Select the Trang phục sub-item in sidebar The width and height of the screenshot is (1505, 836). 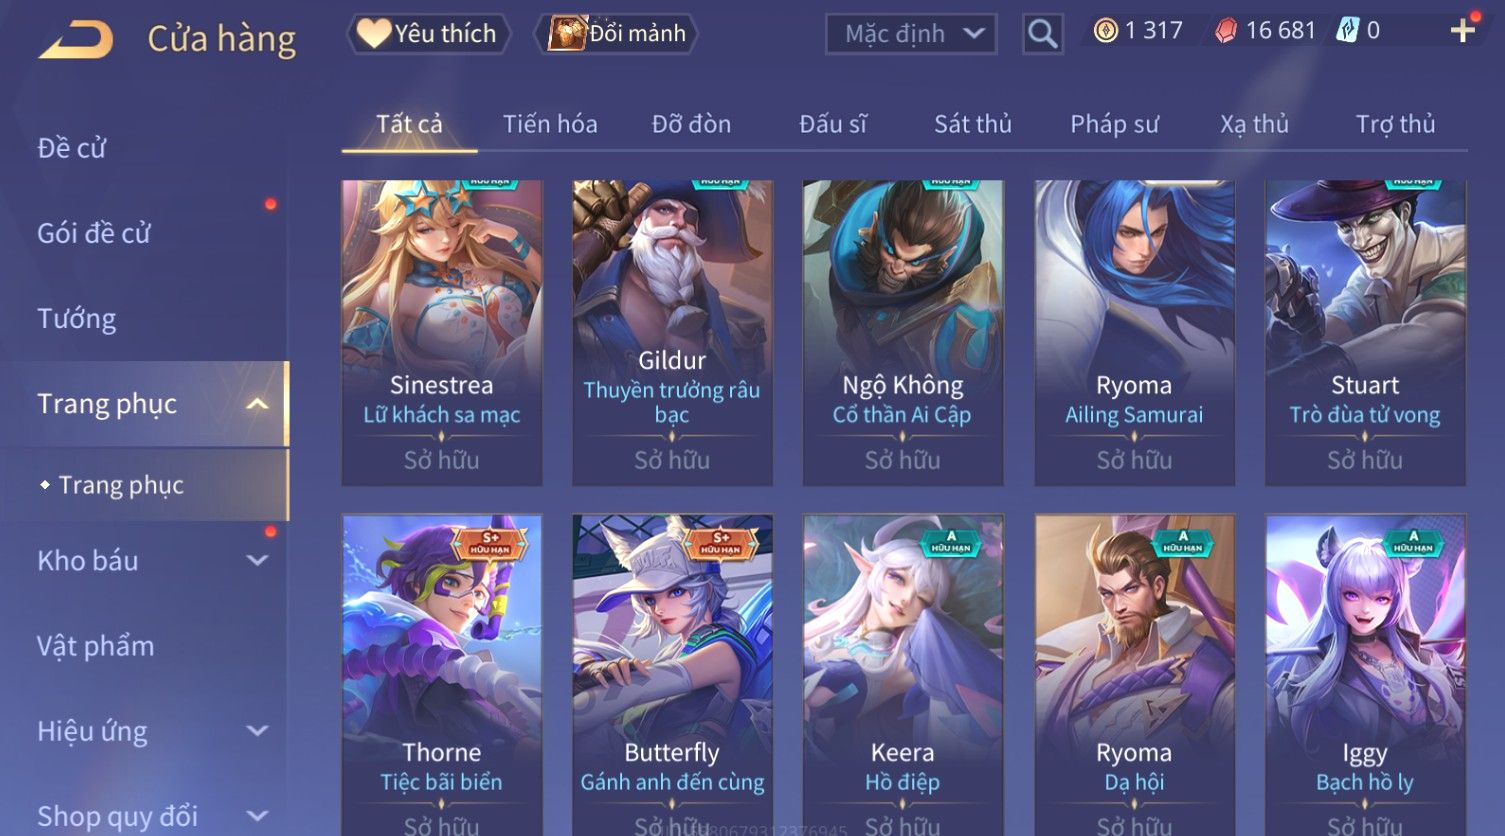[x=121, y=485]
